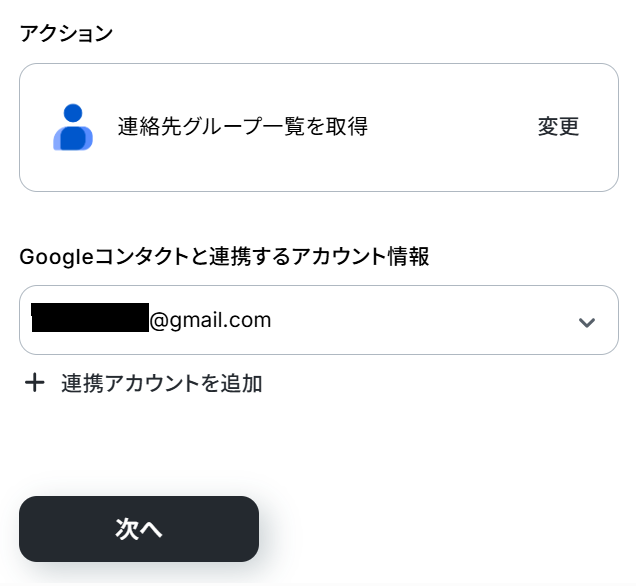Screen dimensions: 636x586
Task: Select the 連絡先グループ一覧を取得 action text
Action: click(243, 127)
